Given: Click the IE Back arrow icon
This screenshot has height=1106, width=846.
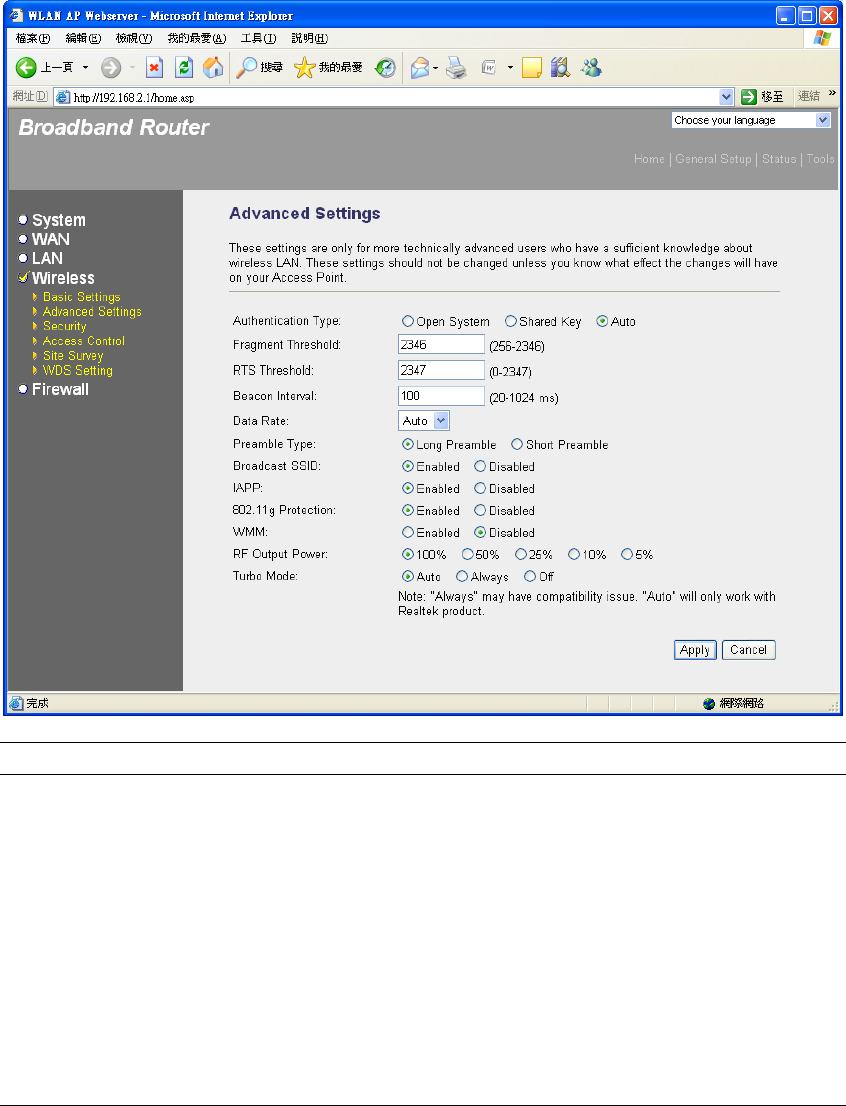Looking at the screenshot, I should 26,68.
